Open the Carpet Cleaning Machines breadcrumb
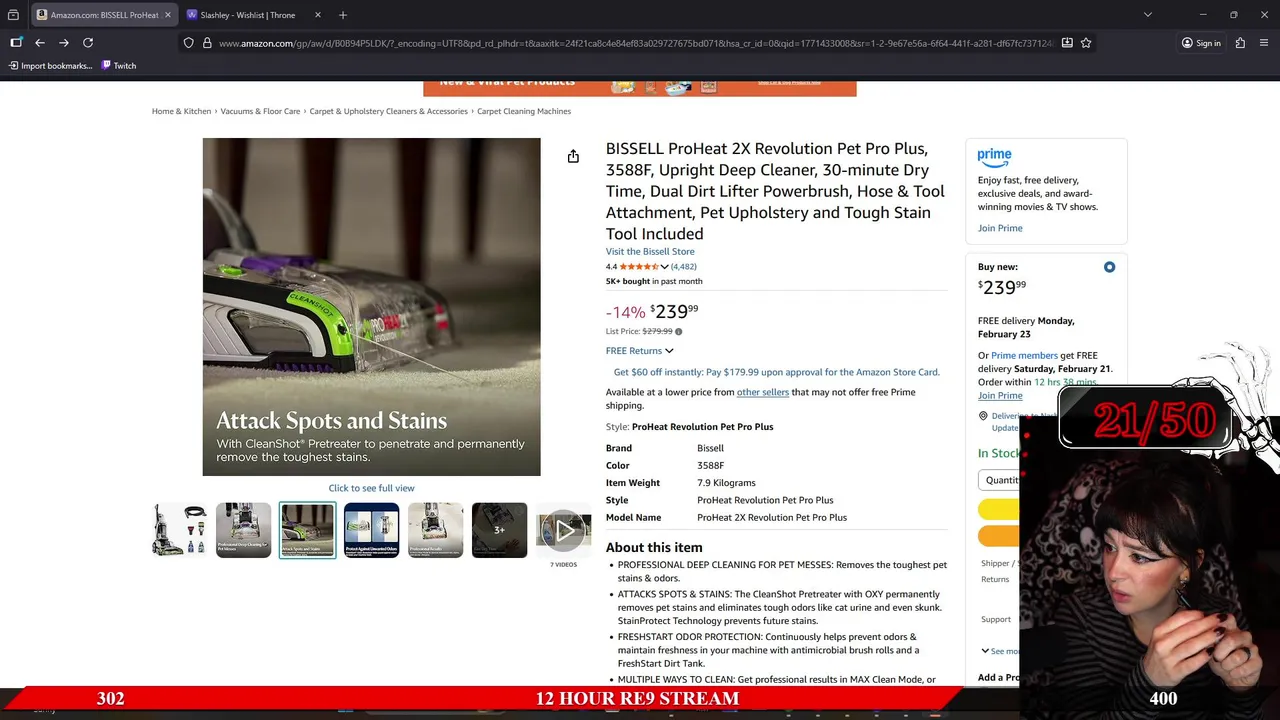The height and width of the screenshot is (720, 1280). [524, 111]
